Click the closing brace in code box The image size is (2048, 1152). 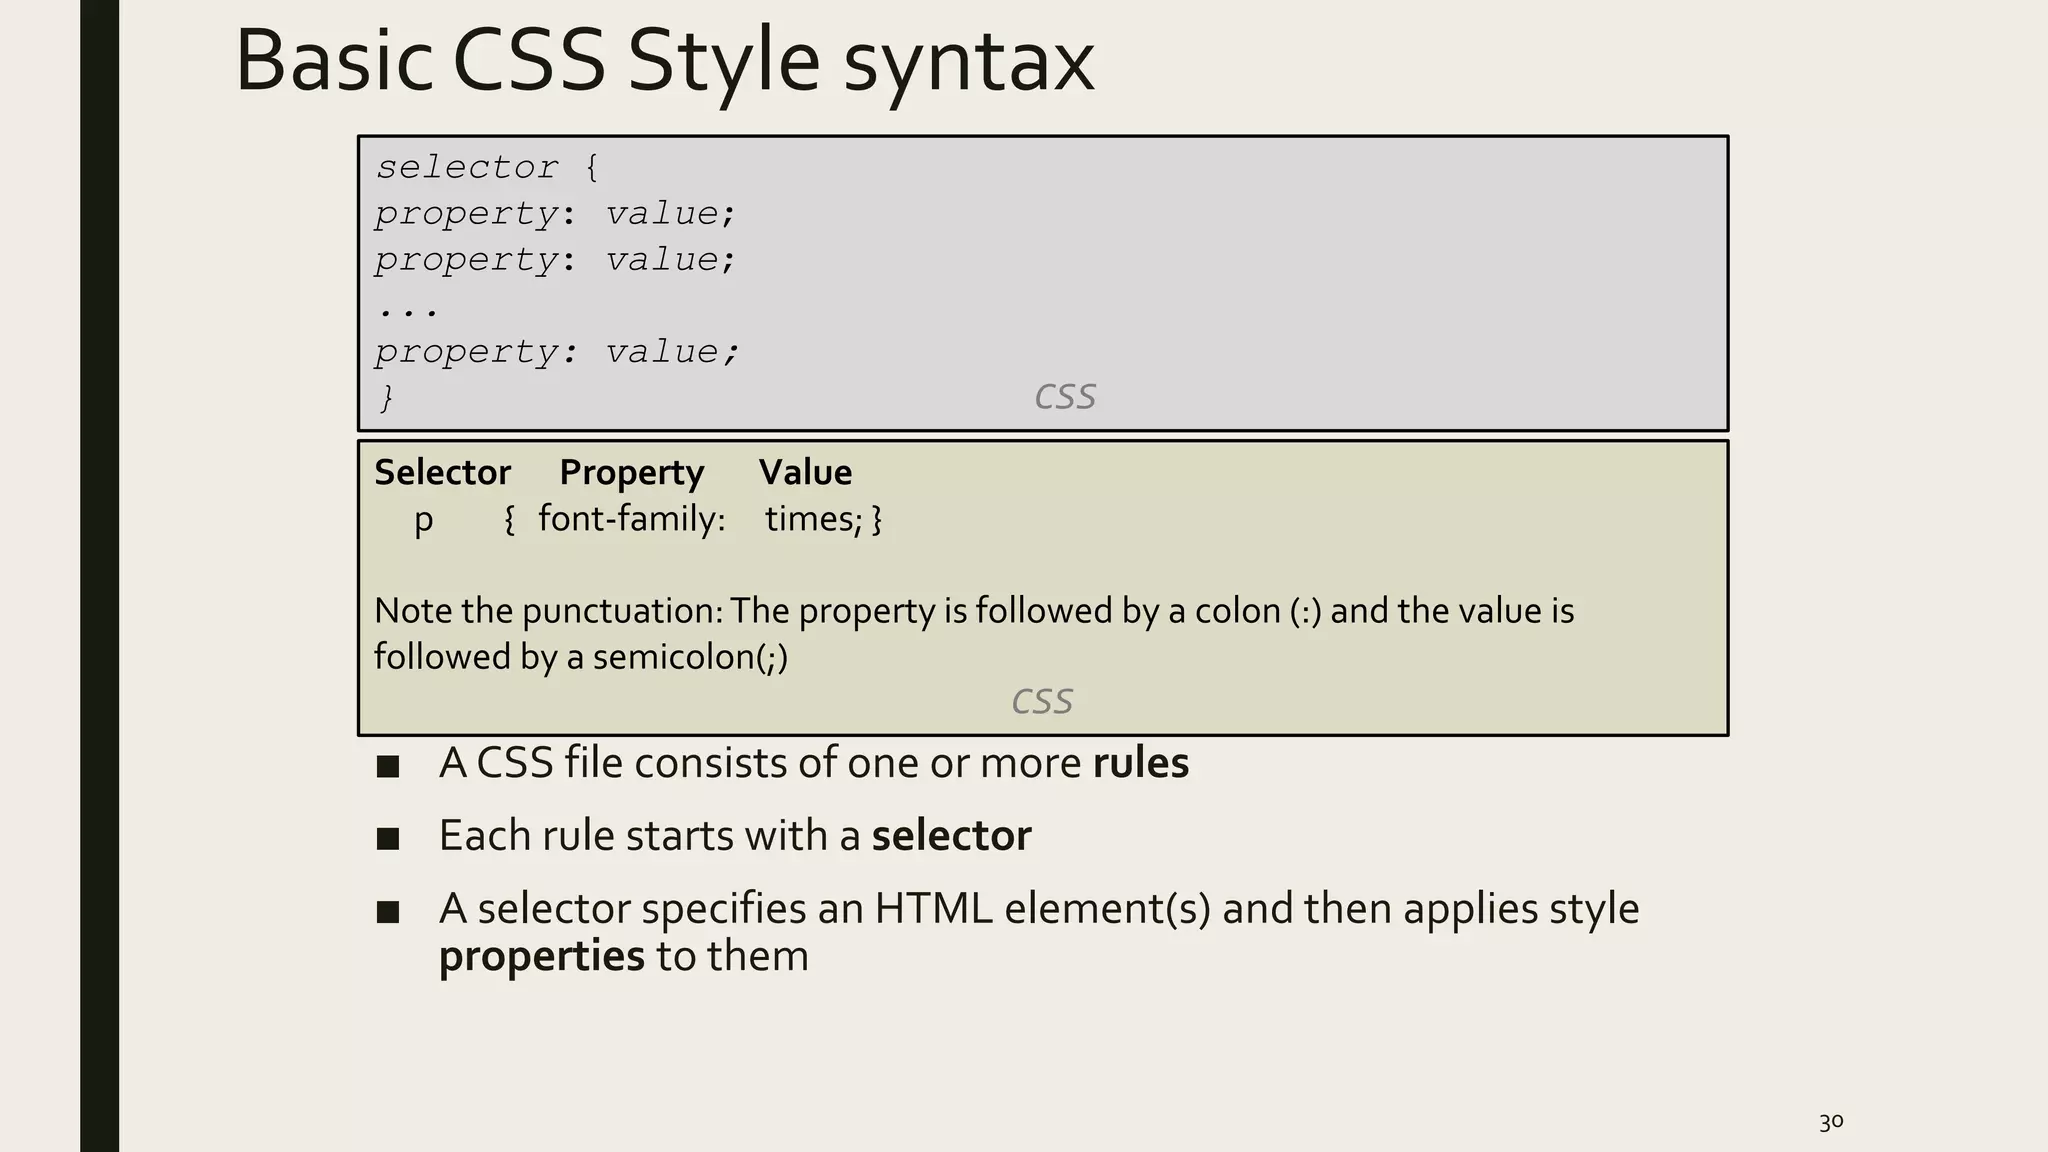pyautogui.click(x=387, y=398)
